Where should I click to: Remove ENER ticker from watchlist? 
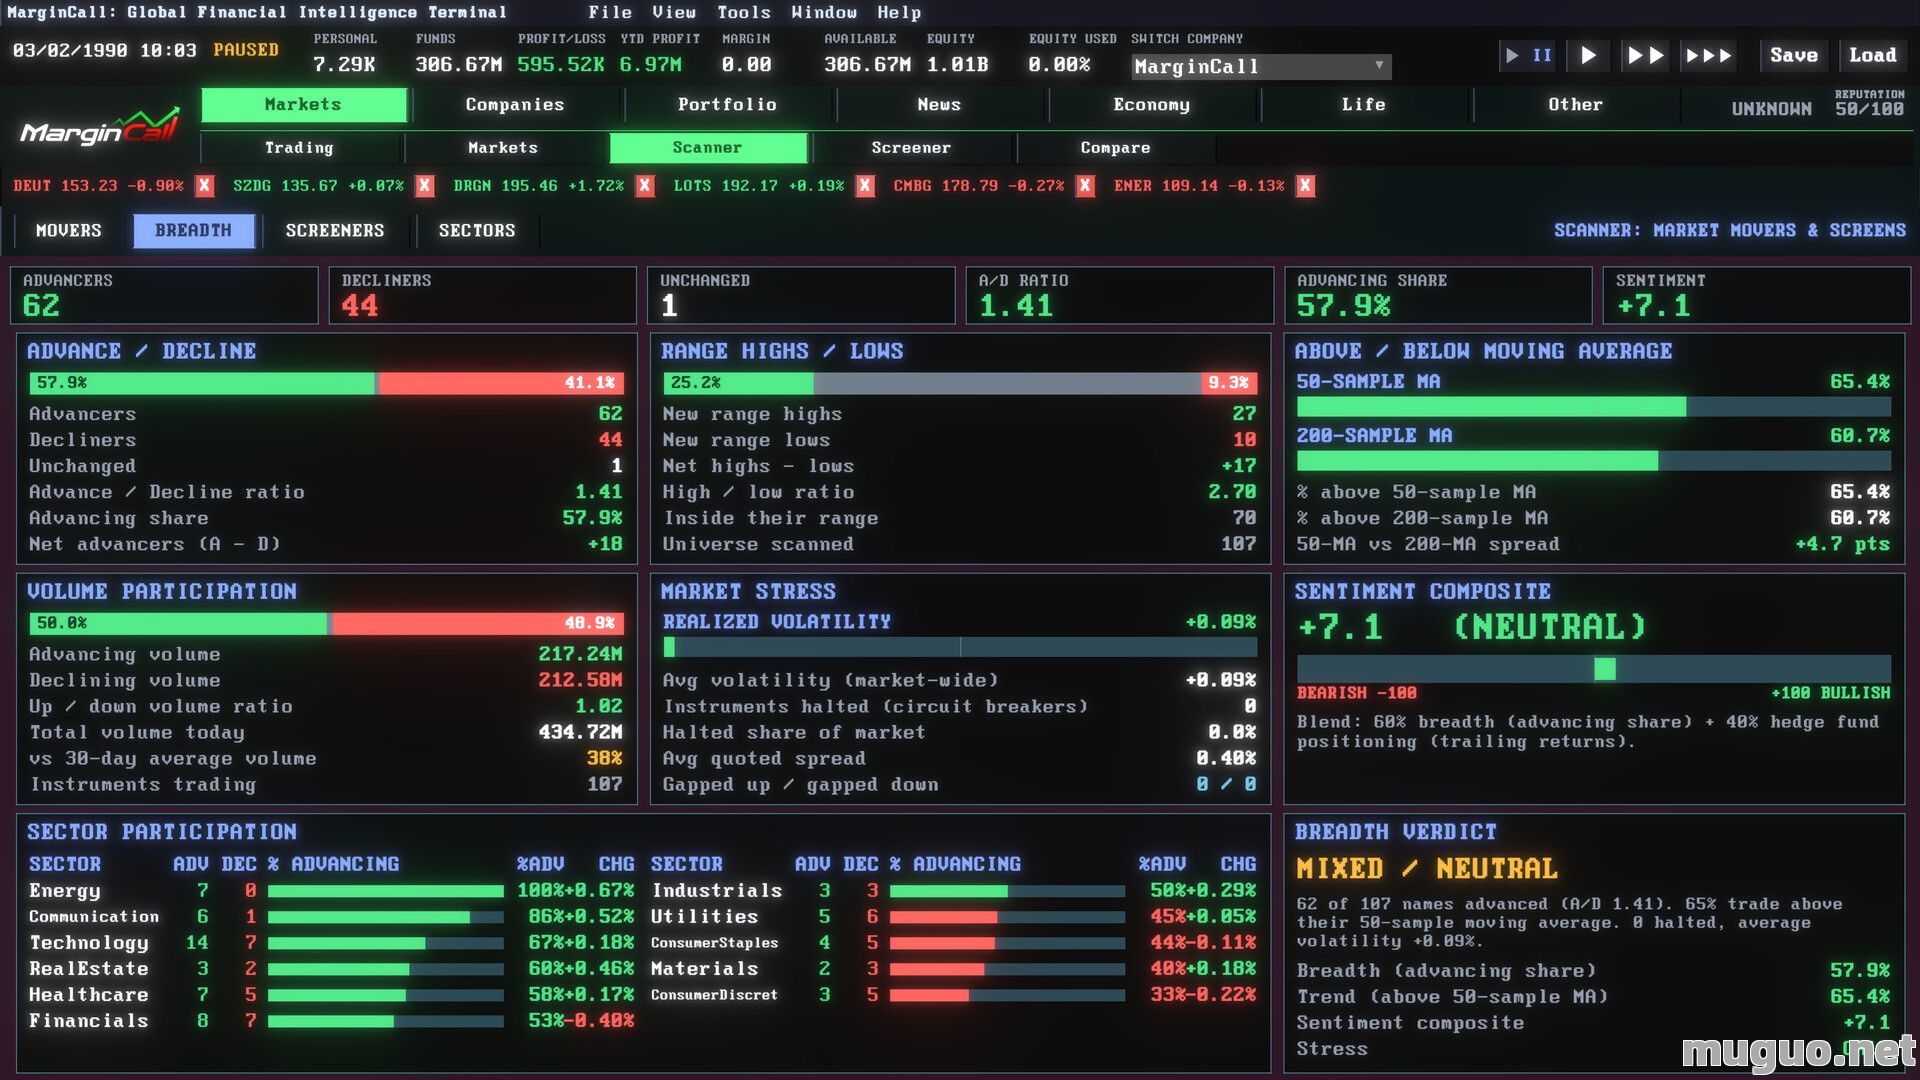pyautogui.click(x=1305, y=186)
